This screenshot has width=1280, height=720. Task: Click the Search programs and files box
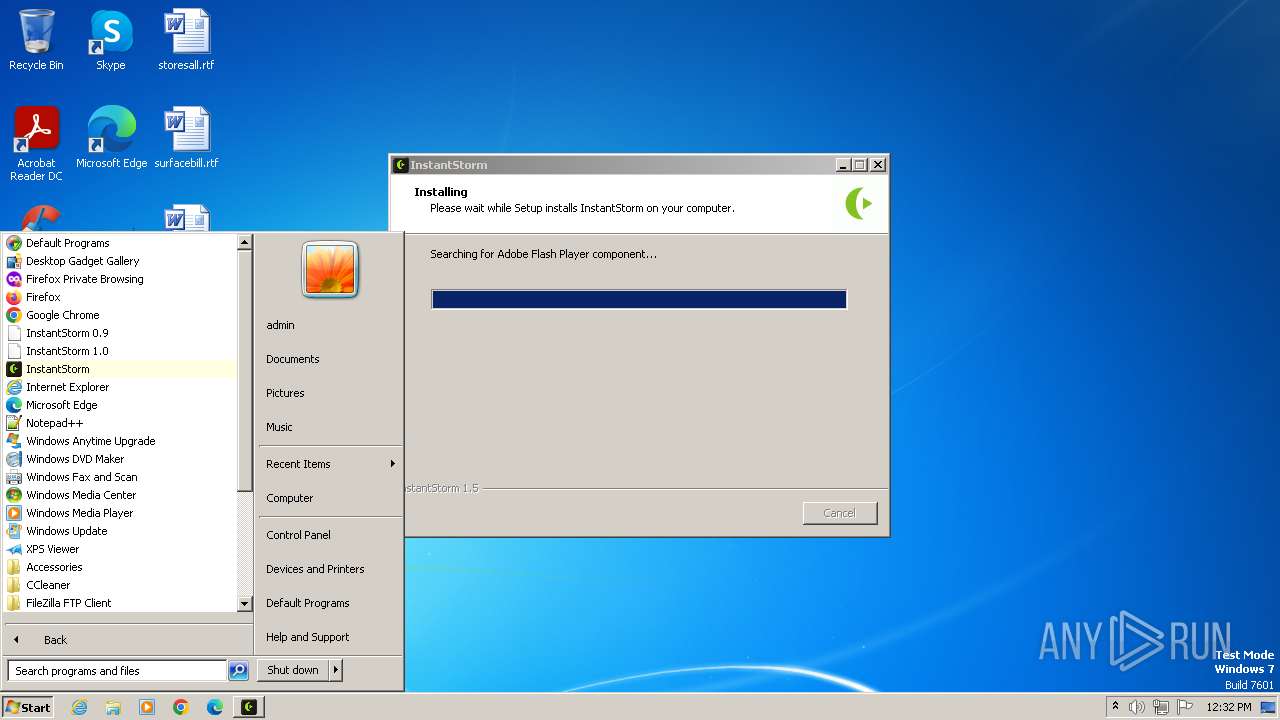(117, 671)
